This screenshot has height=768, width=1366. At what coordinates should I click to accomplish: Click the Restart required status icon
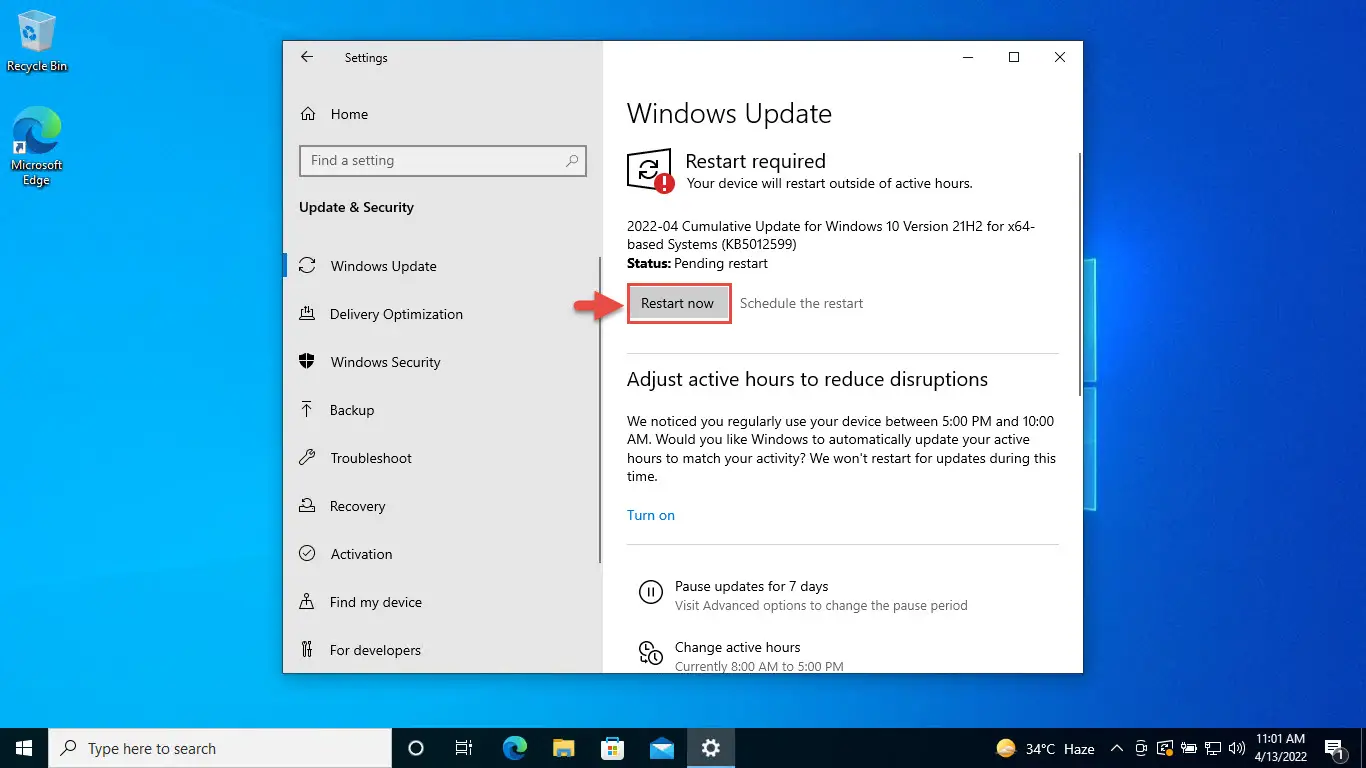649,171
